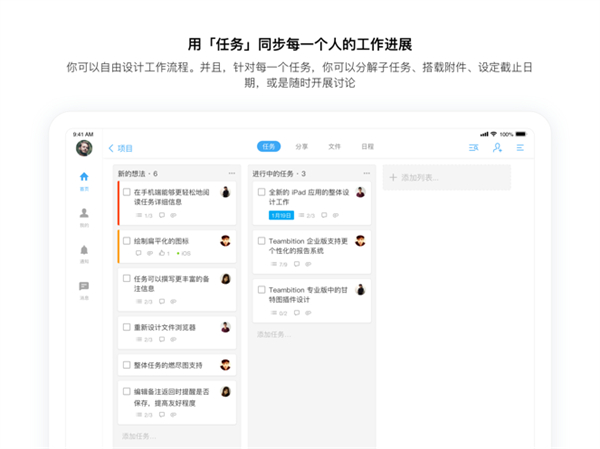Viewport: 600px width, 449px height.
Task: Check the 全新的 iPad 应用 task checkbox
Action: [261, 192]
